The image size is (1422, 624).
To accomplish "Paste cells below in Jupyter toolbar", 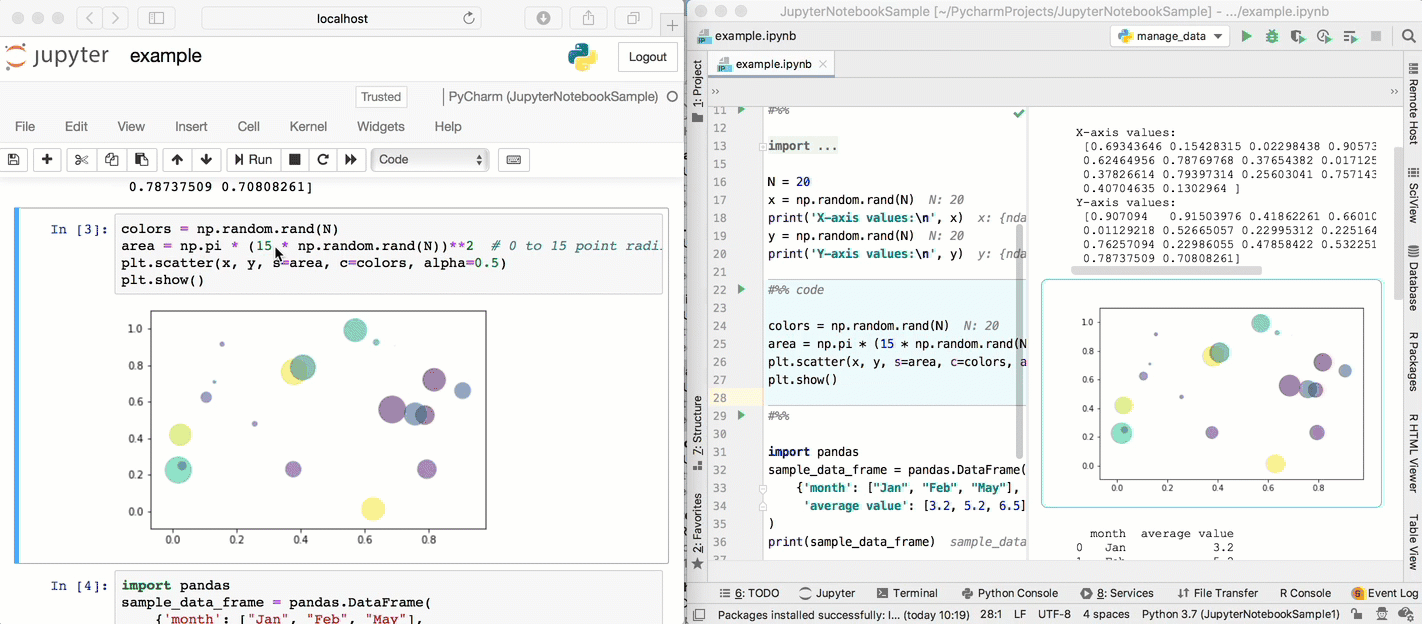I will (x=141, y=159).
